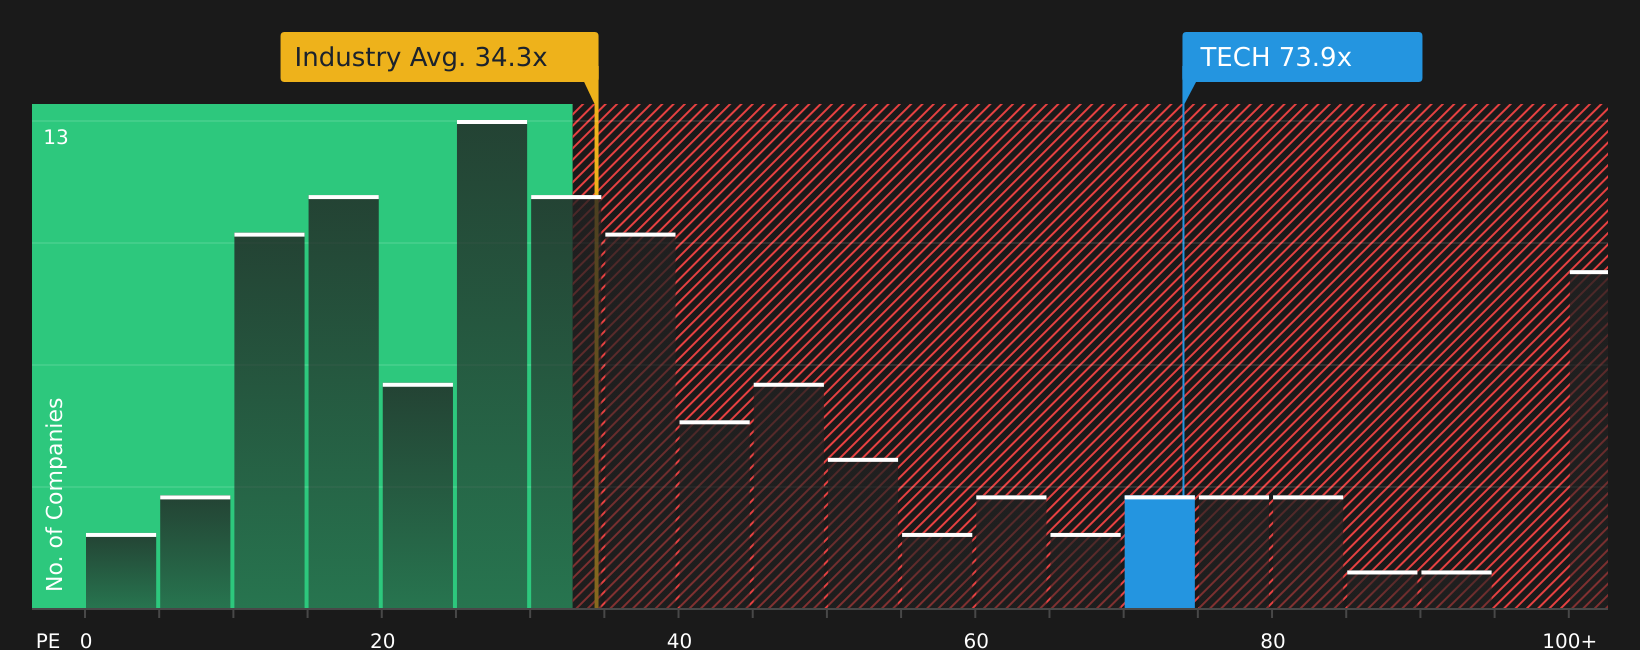Select the 100+ PE histogram bar
Screen dimensions: 1640x650
(1589, 439)
